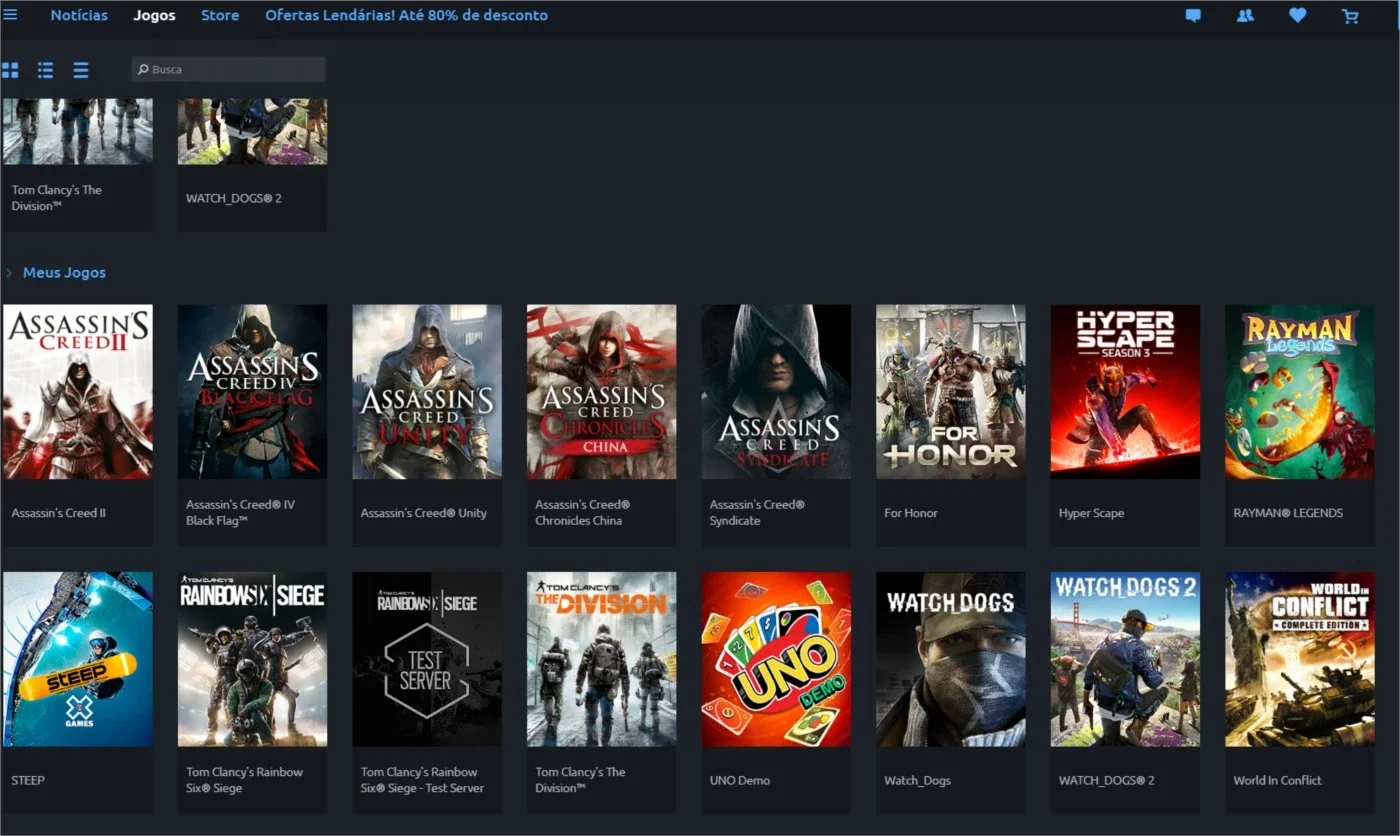Click "WATCH_DOGS® 2" title in Meus Jogos
Image resolution: width=1400 pixels, height=836 pixels.
(x=1107, y=780)
